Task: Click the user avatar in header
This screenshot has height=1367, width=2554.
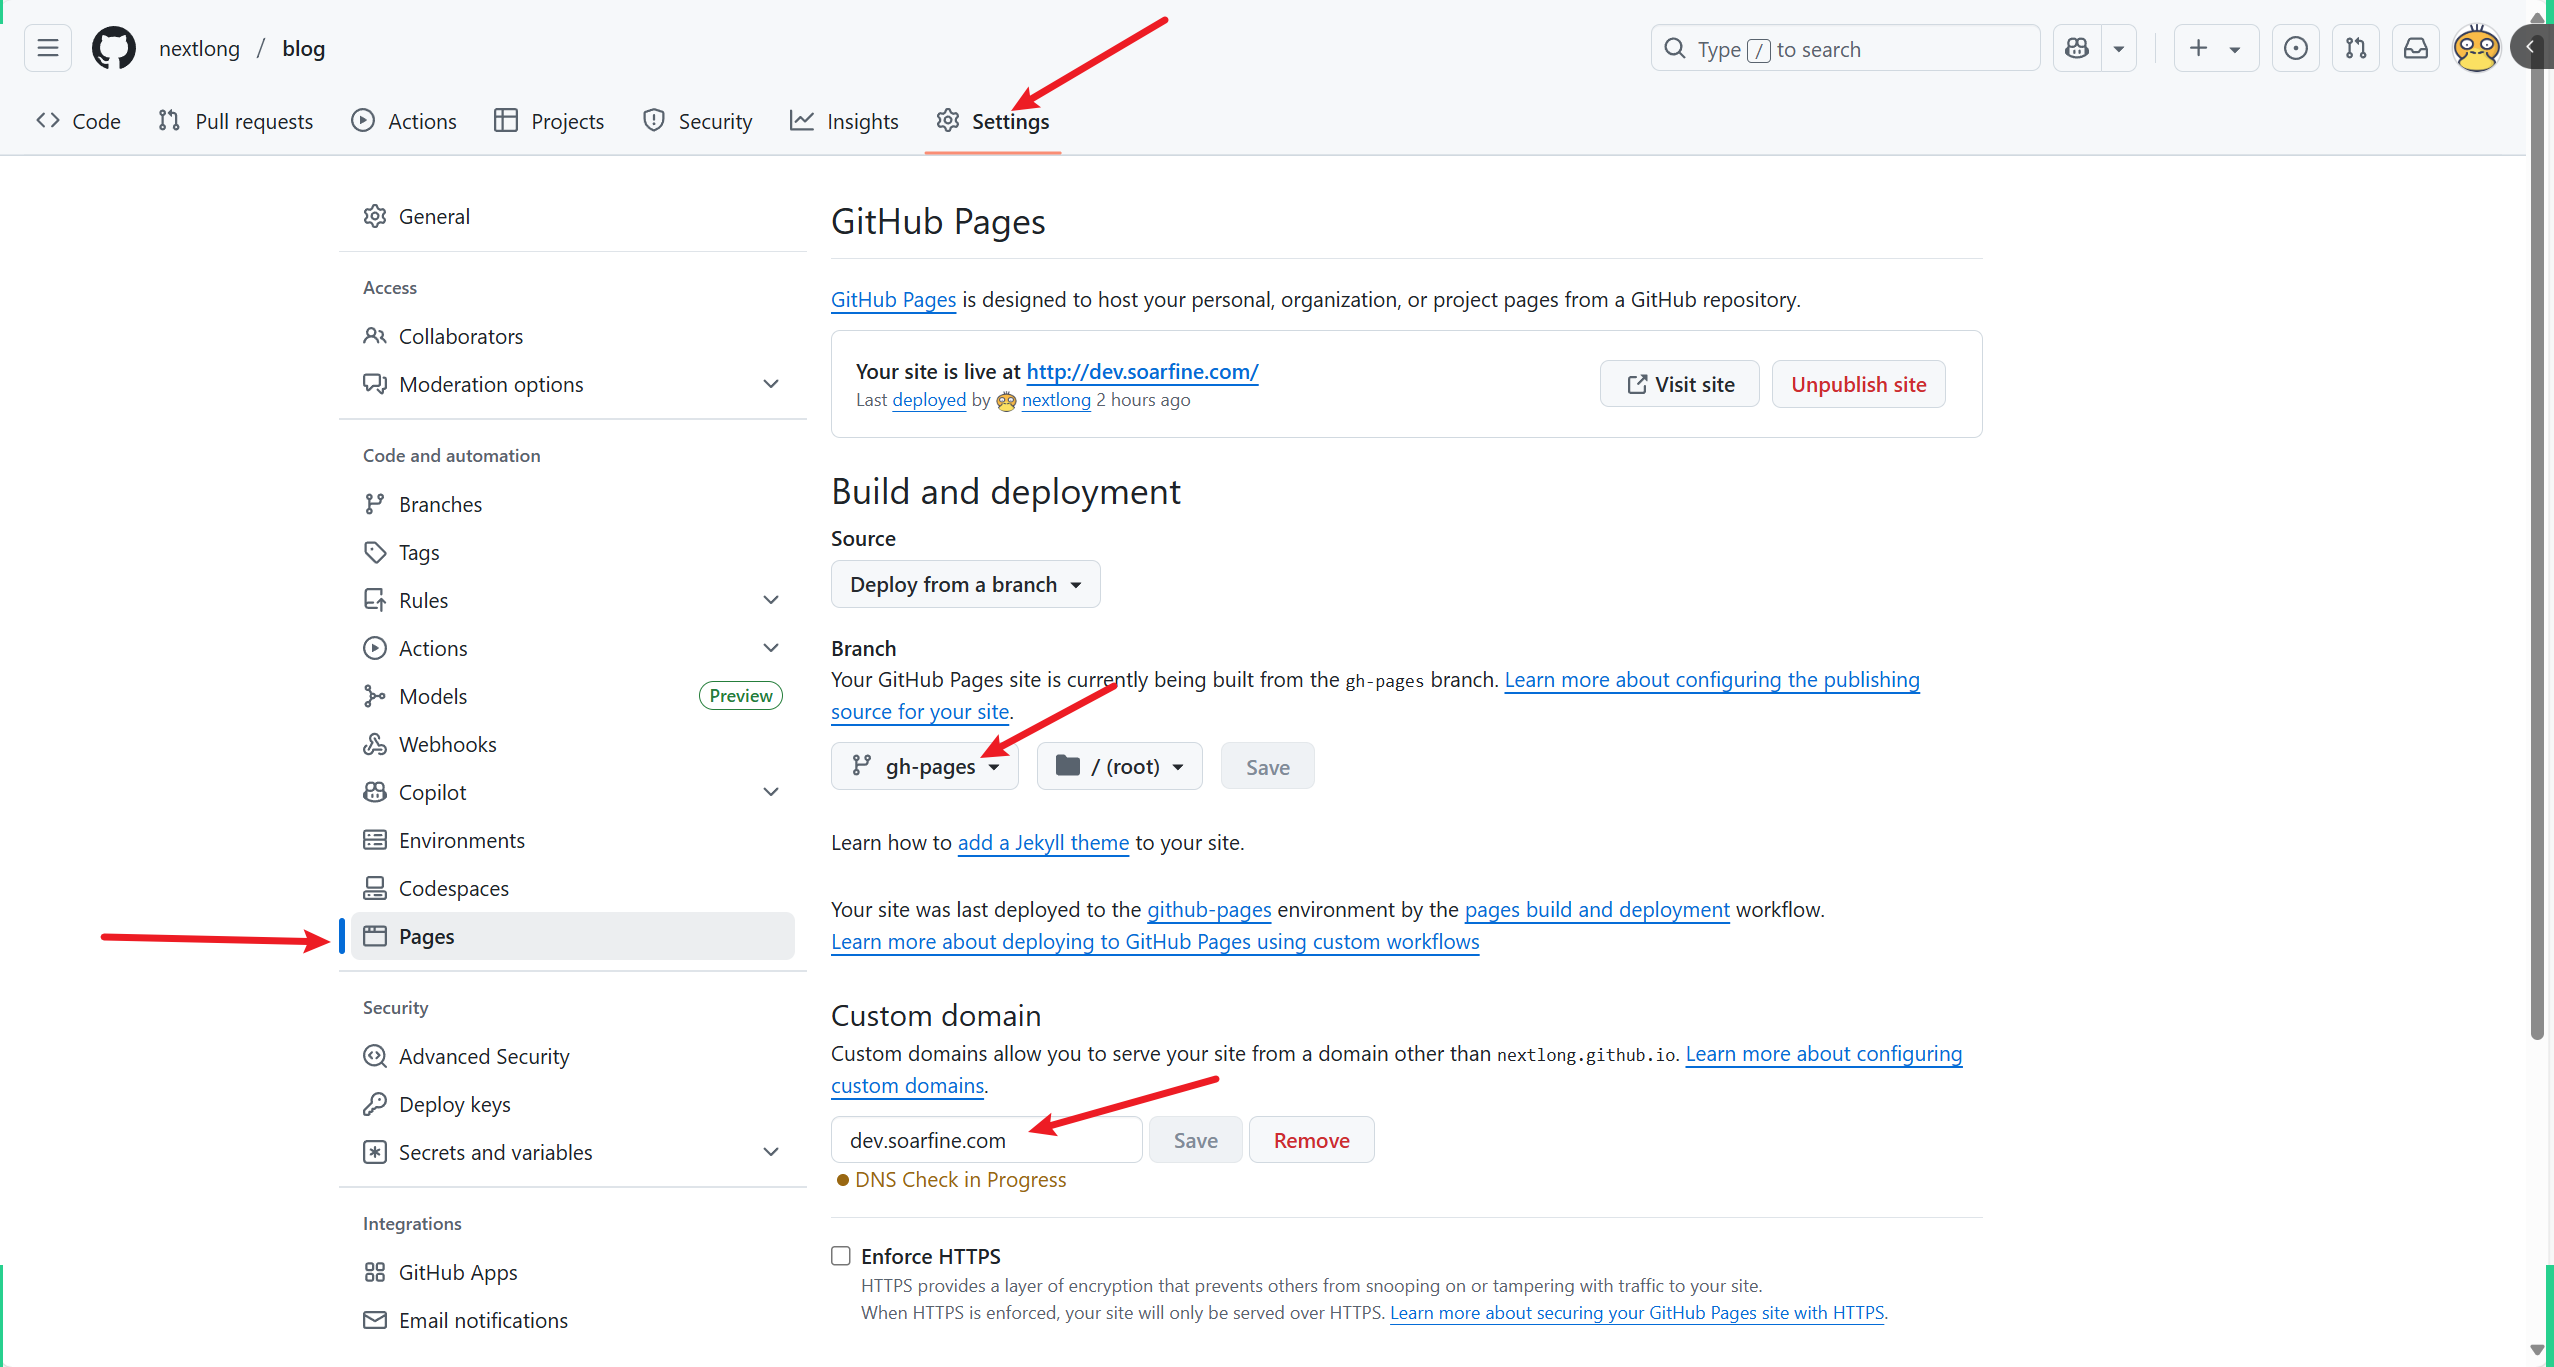Action: tap(2476, 48)
